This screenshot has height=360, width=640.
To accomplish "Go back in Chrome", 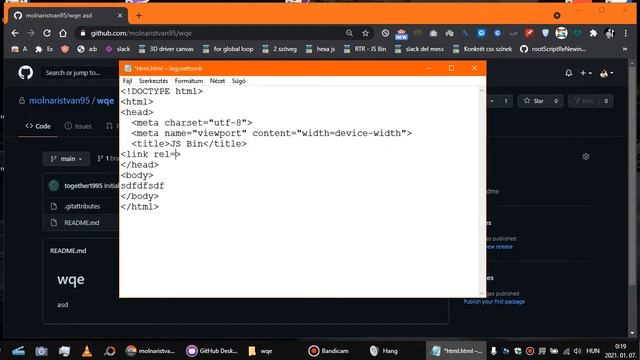I will click(15, 33).
